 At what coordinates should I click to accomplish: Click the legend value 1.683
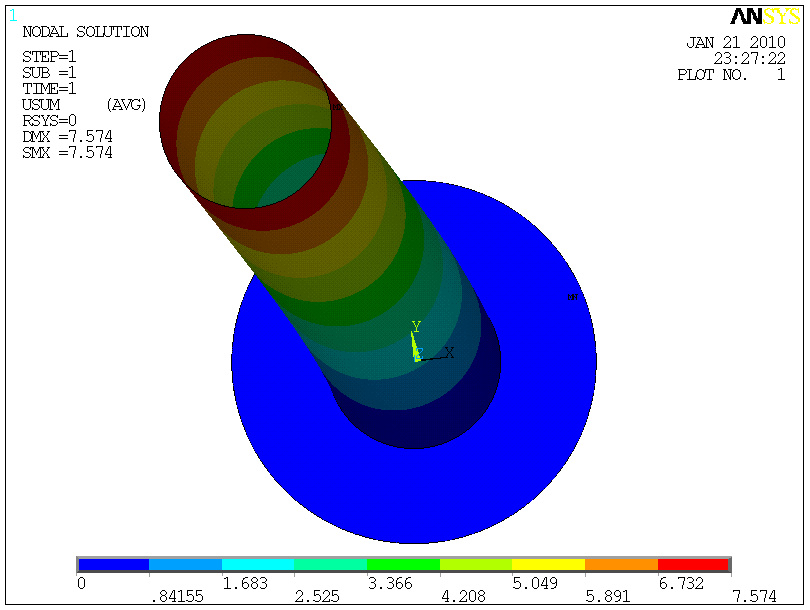(x=245, y=583)
